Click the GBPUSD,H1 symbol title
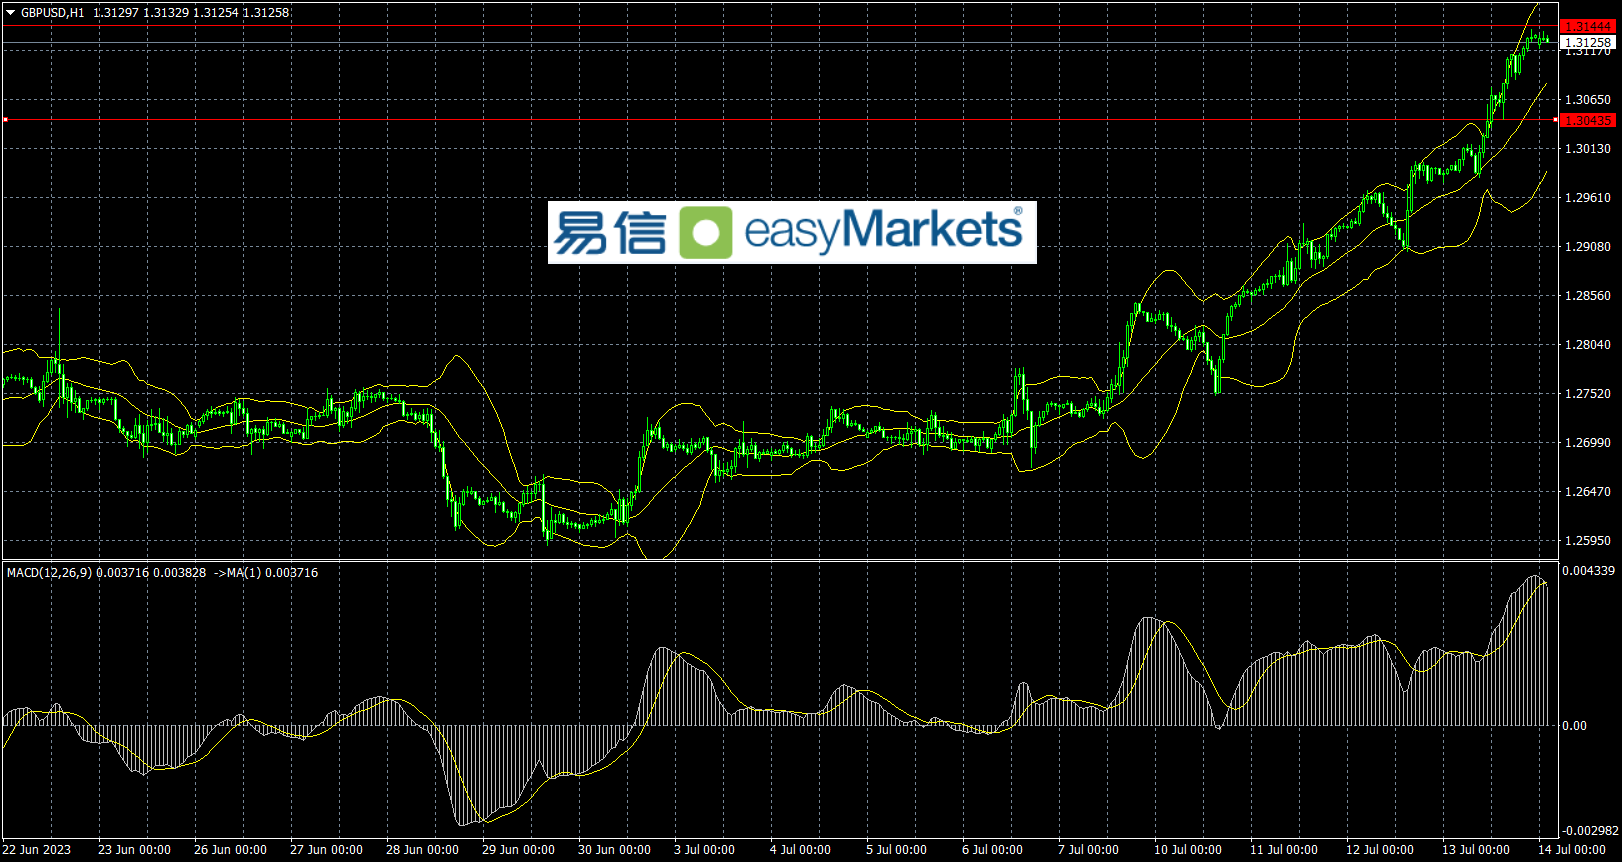The image size is (1622, 862). coord(53,13)
